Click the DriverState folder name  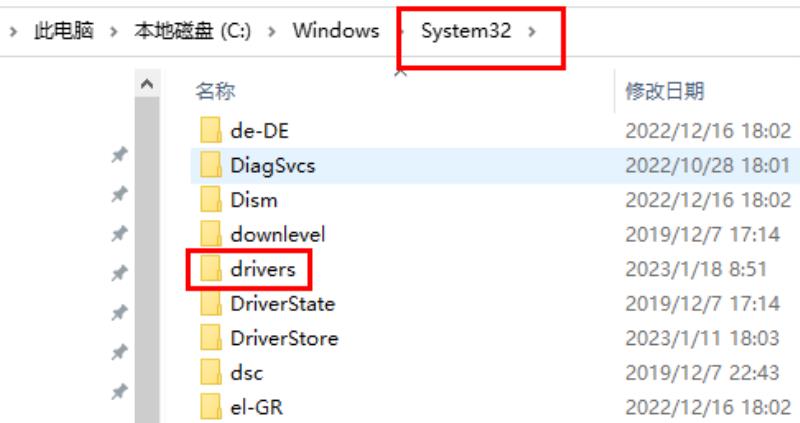[283, 304]
